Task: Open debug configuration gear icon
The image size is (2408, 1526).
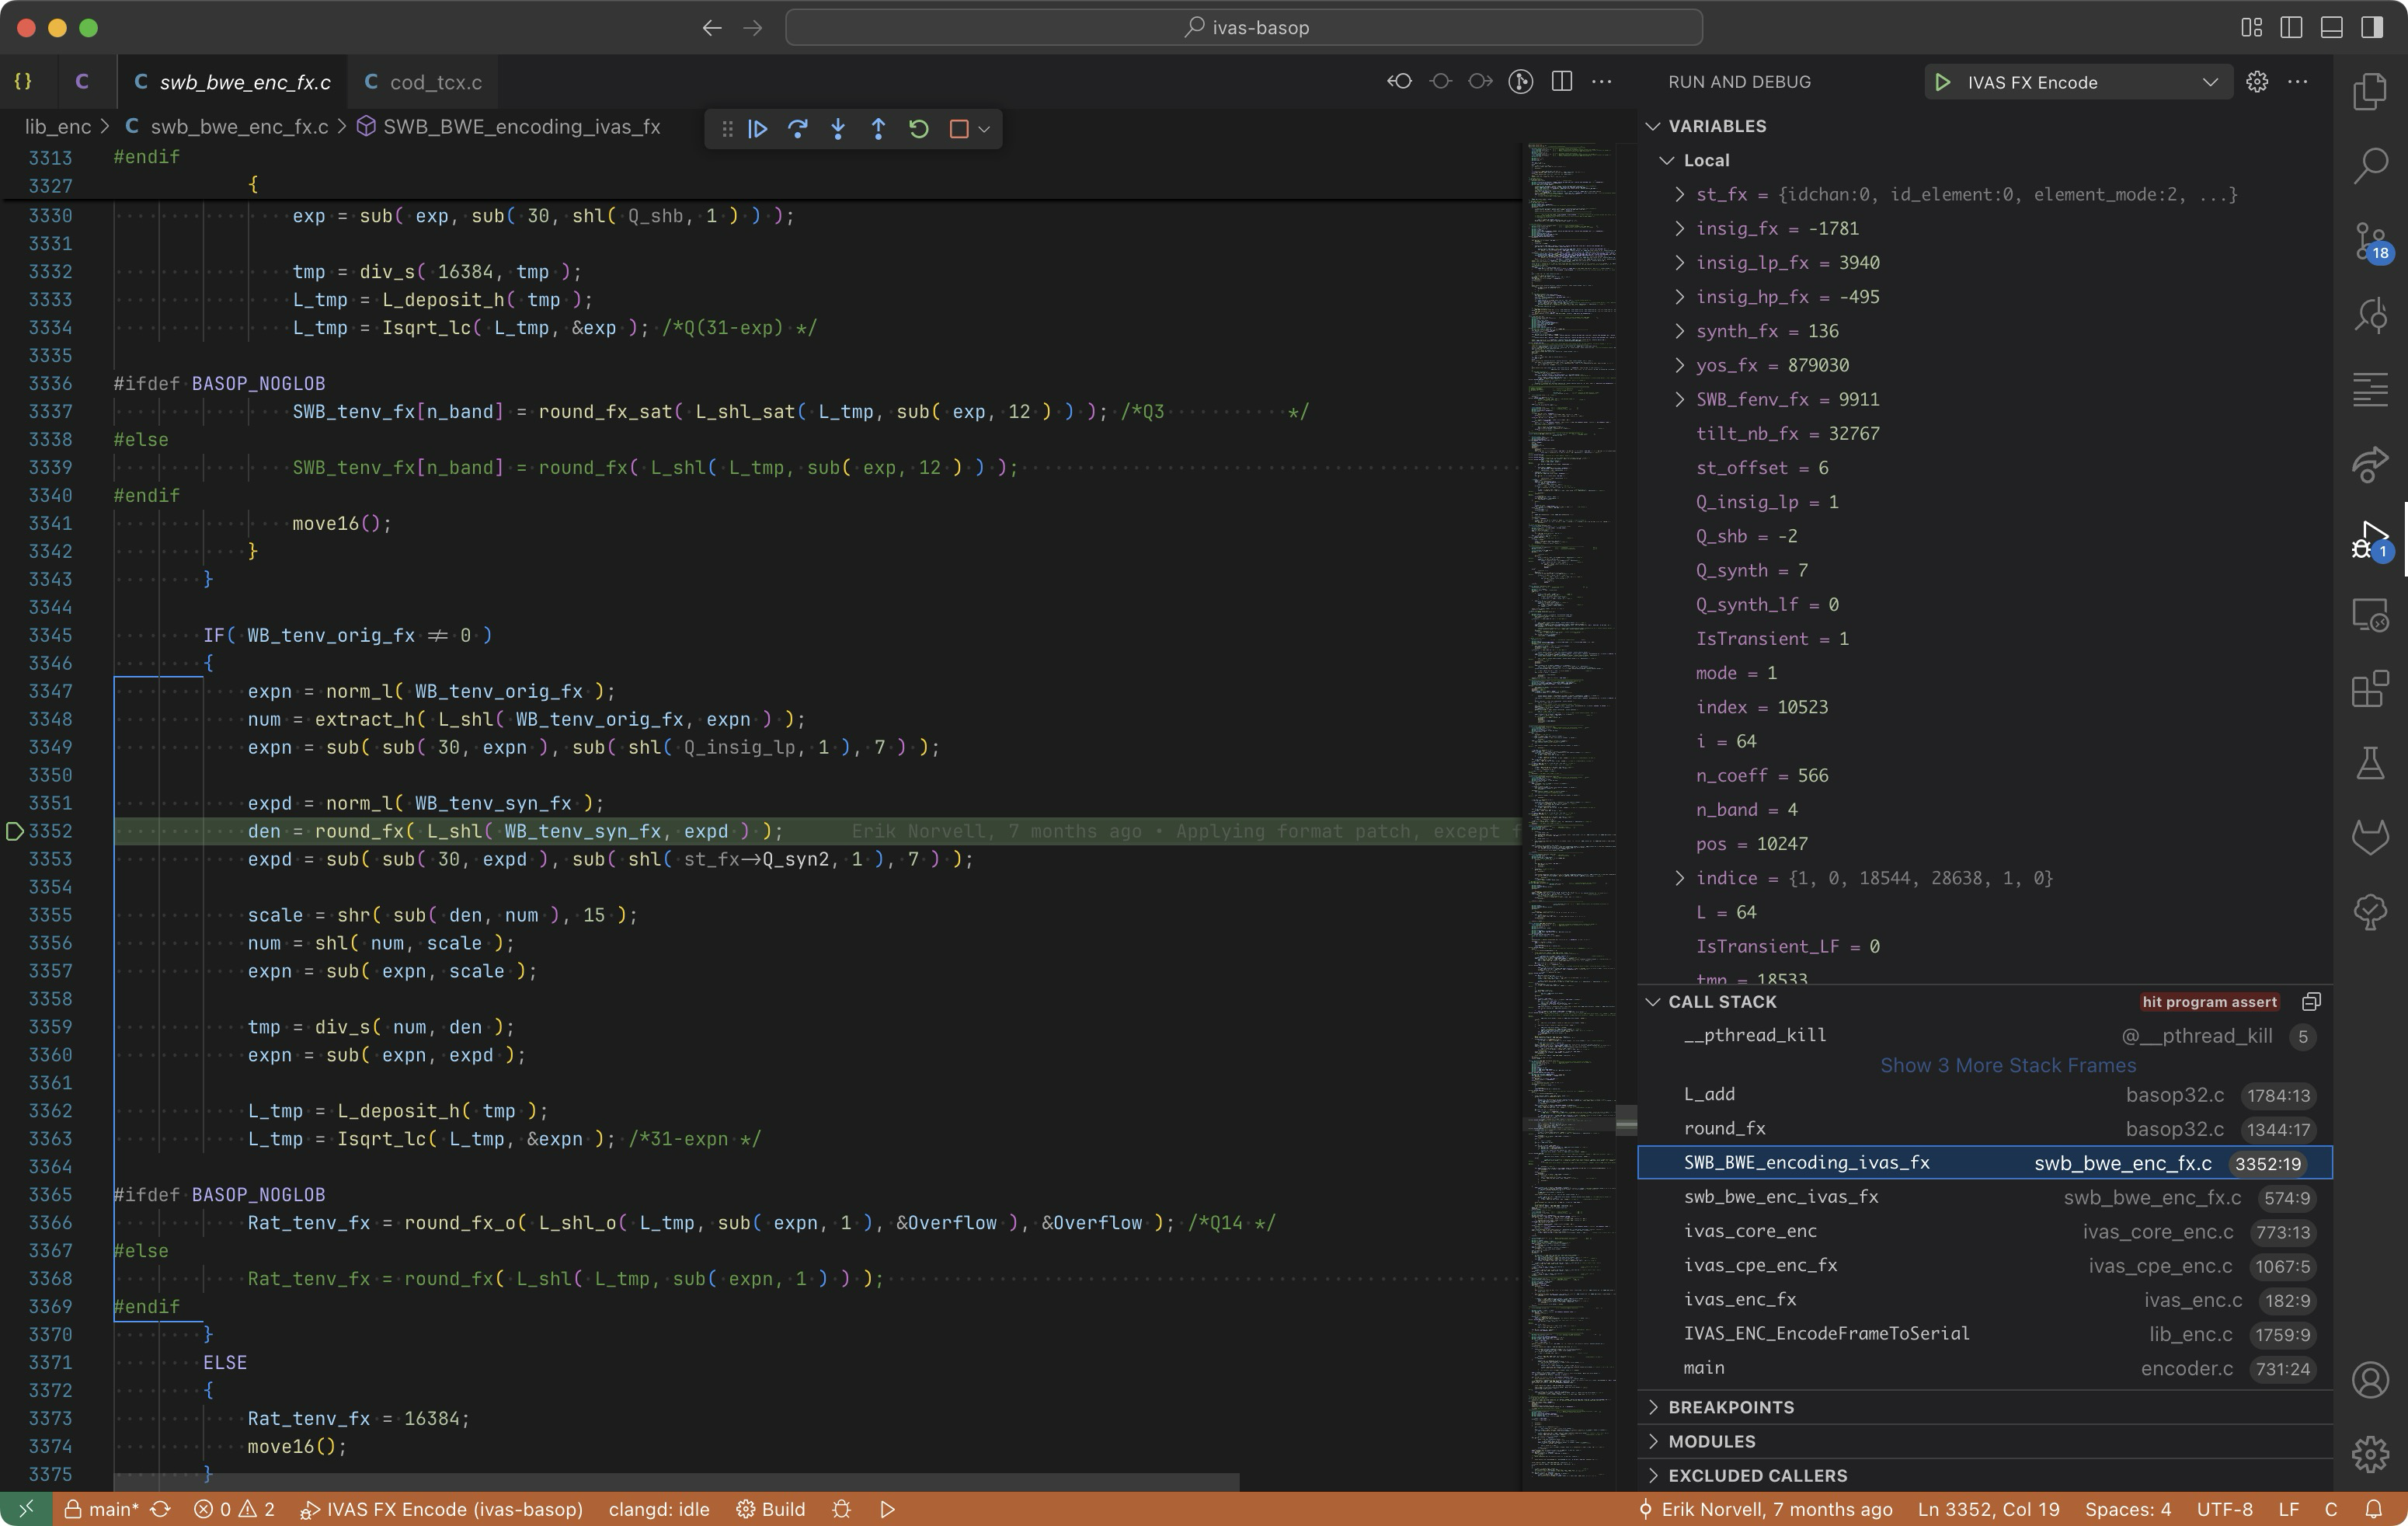Action: (x=2257, y=82)
